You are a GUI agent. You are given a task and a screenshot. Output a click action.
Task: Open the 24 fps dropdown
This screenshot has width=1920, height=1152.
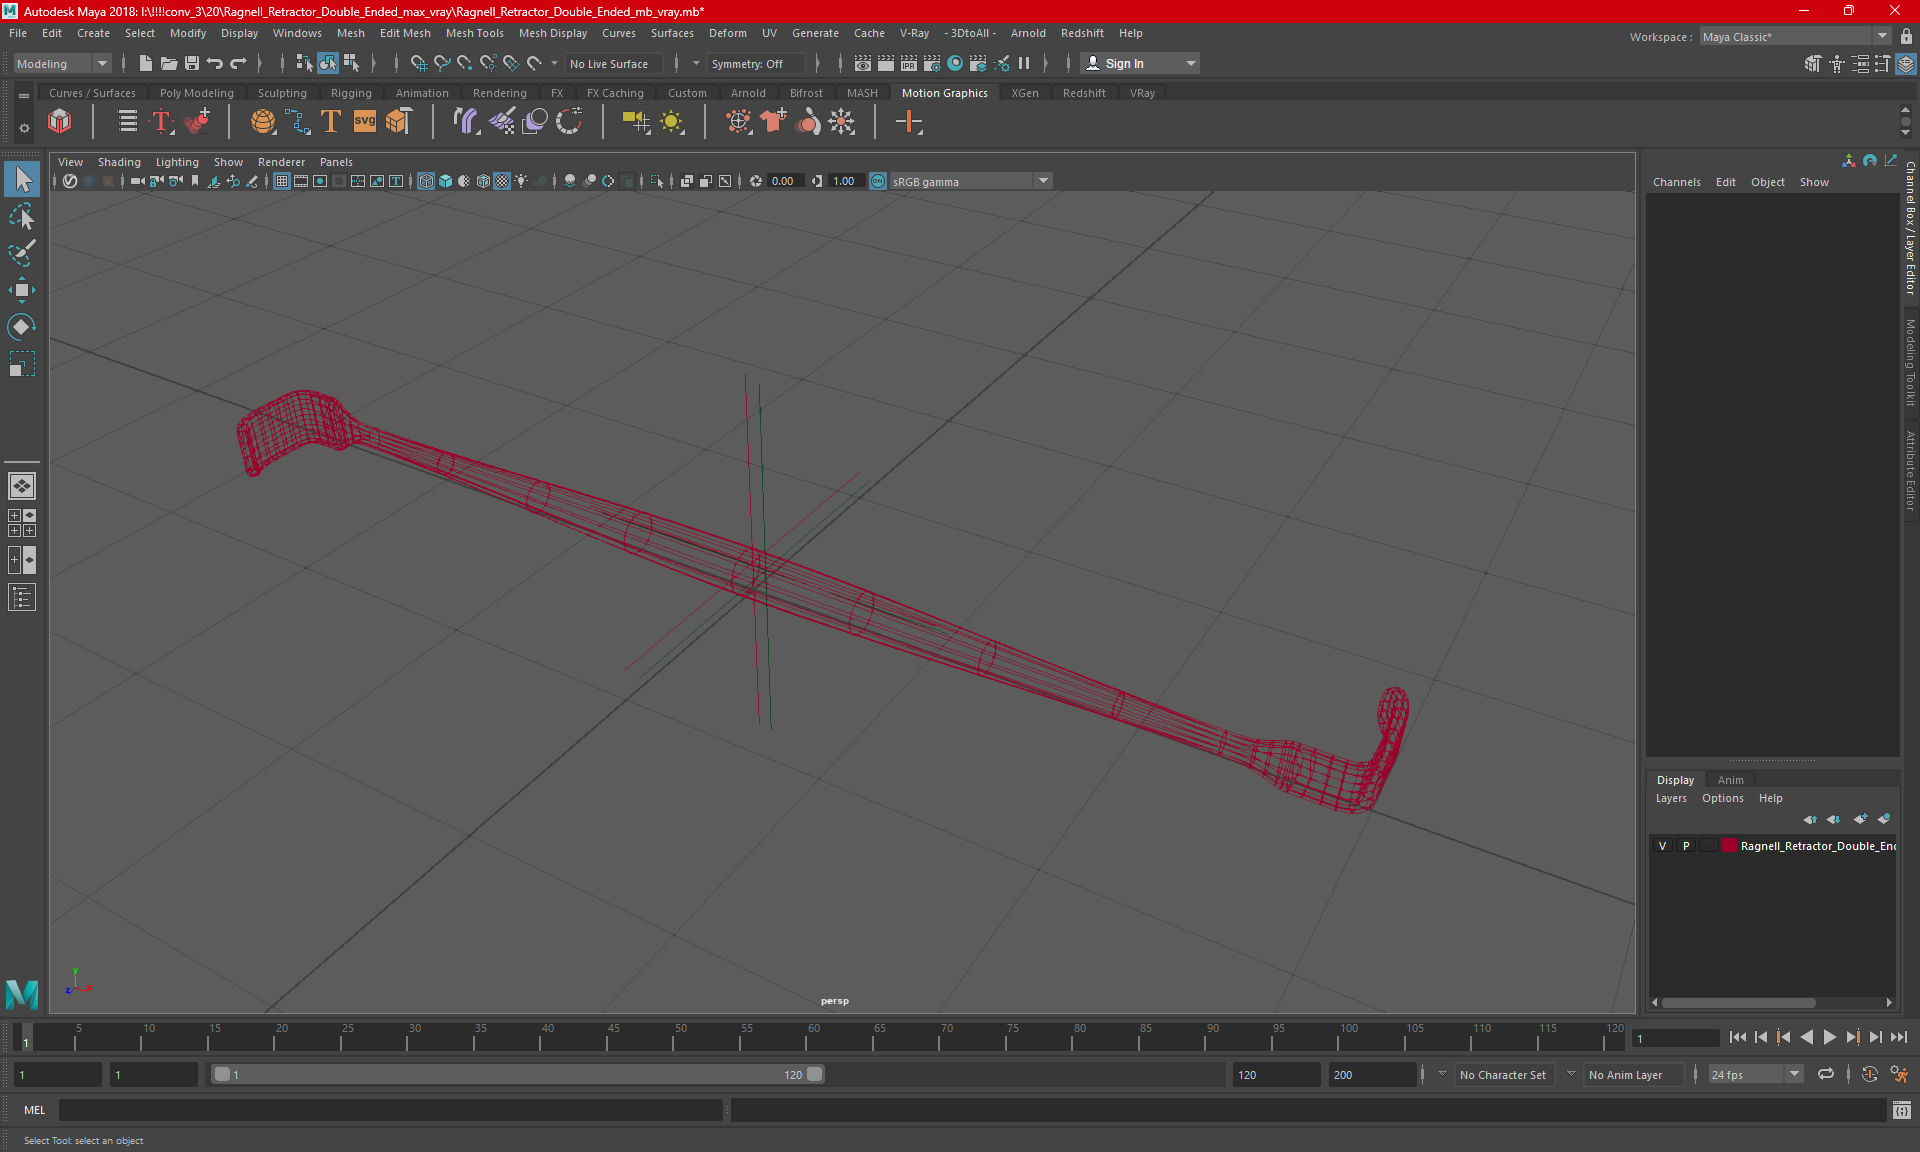(x=1755, y=1075)
